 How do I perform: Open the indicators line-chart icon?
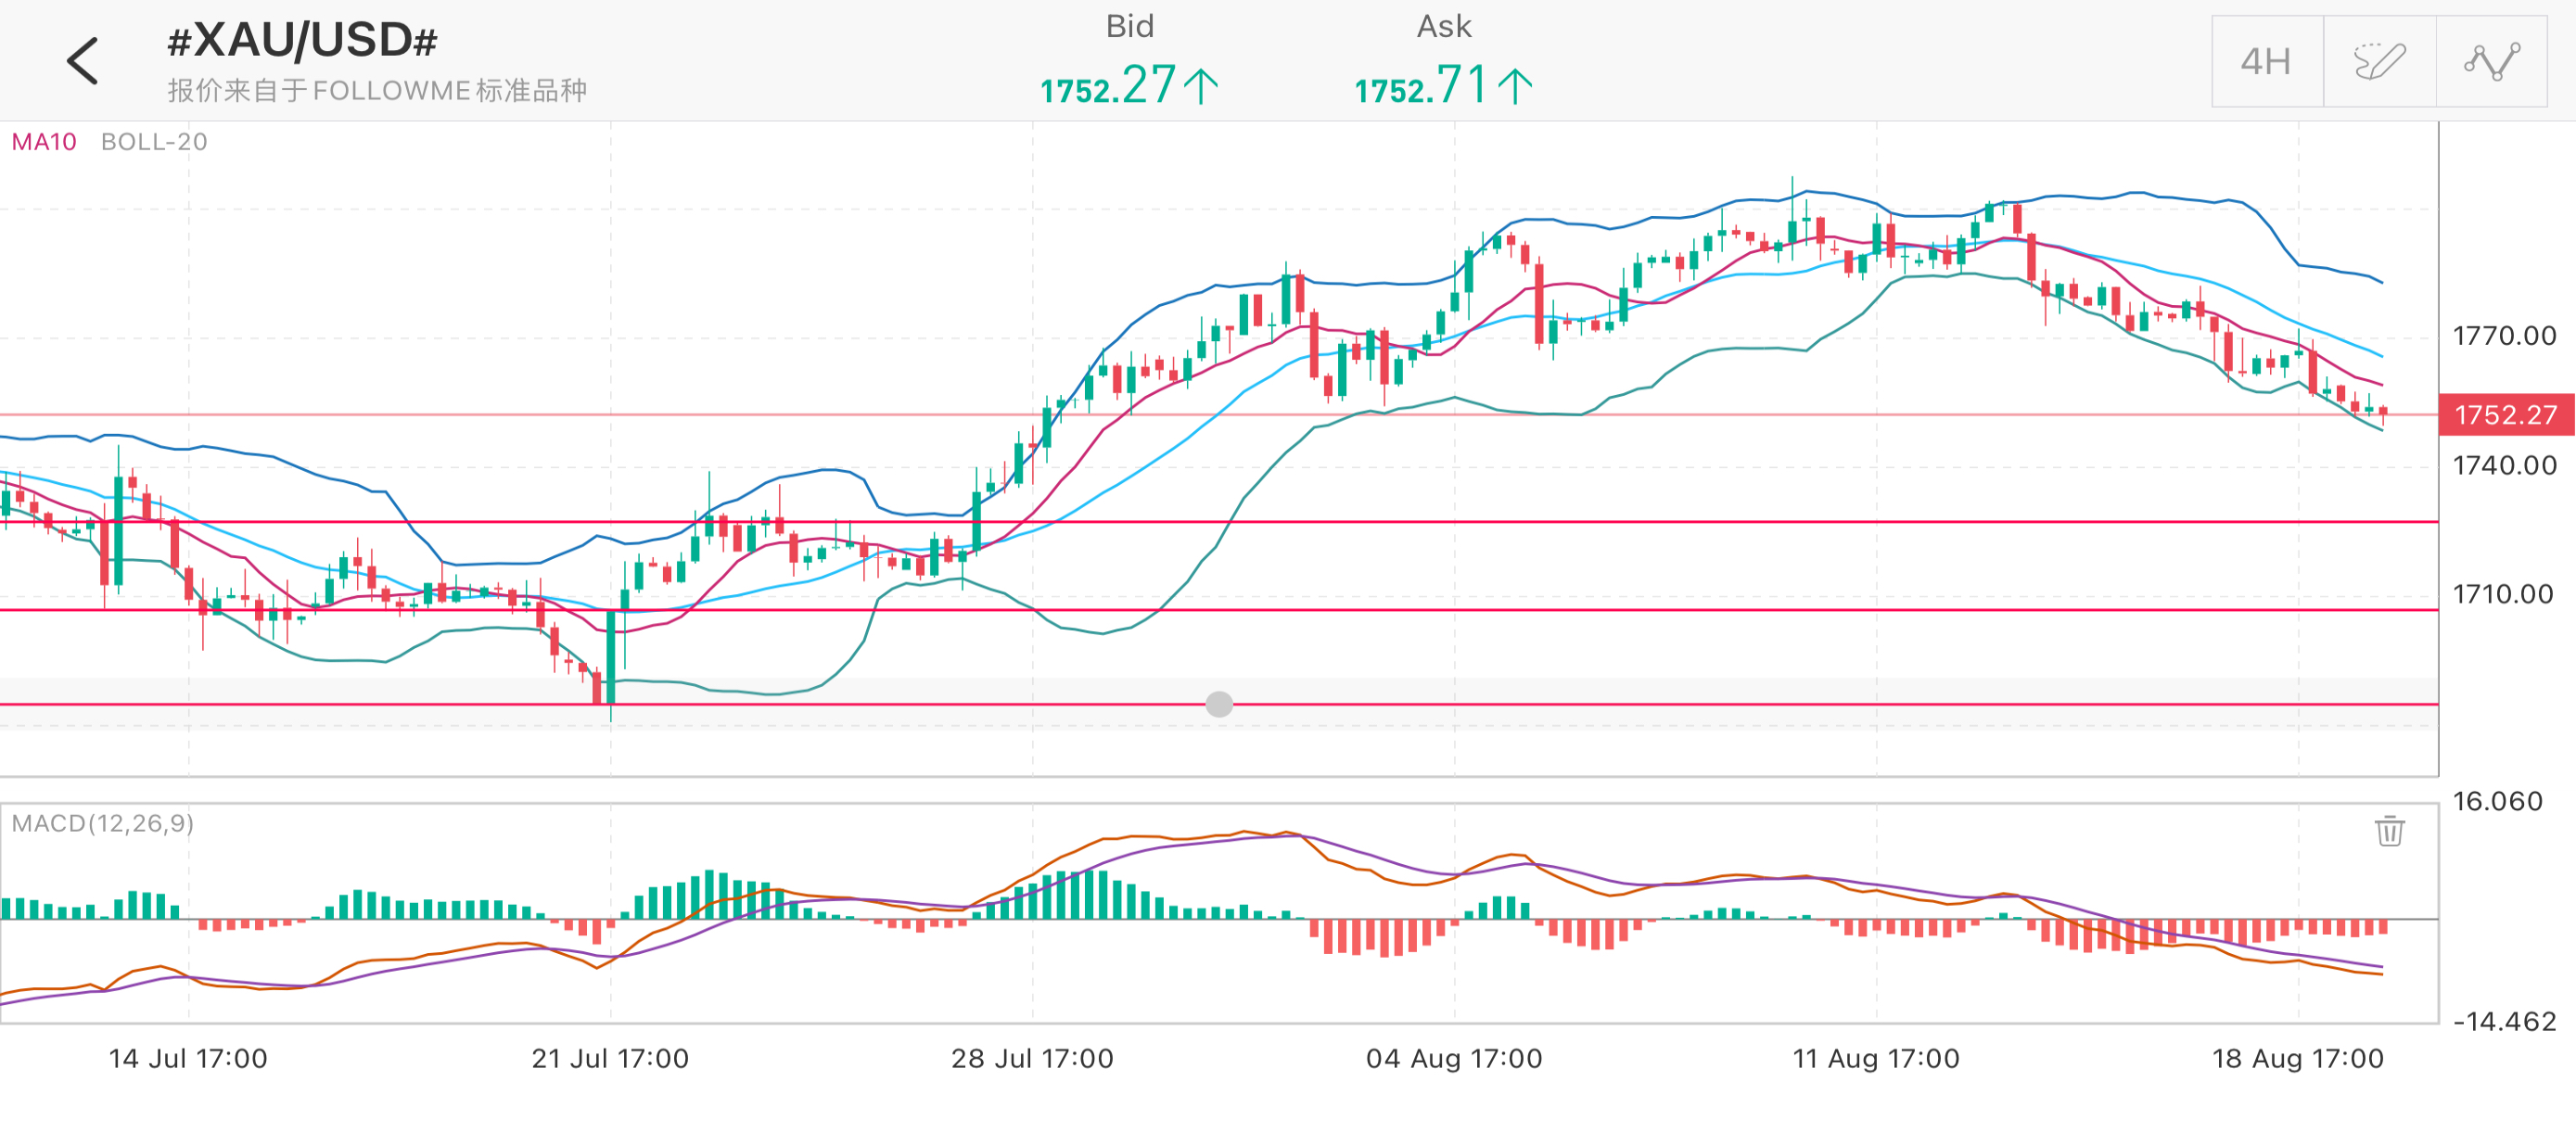click(2491, 62)
